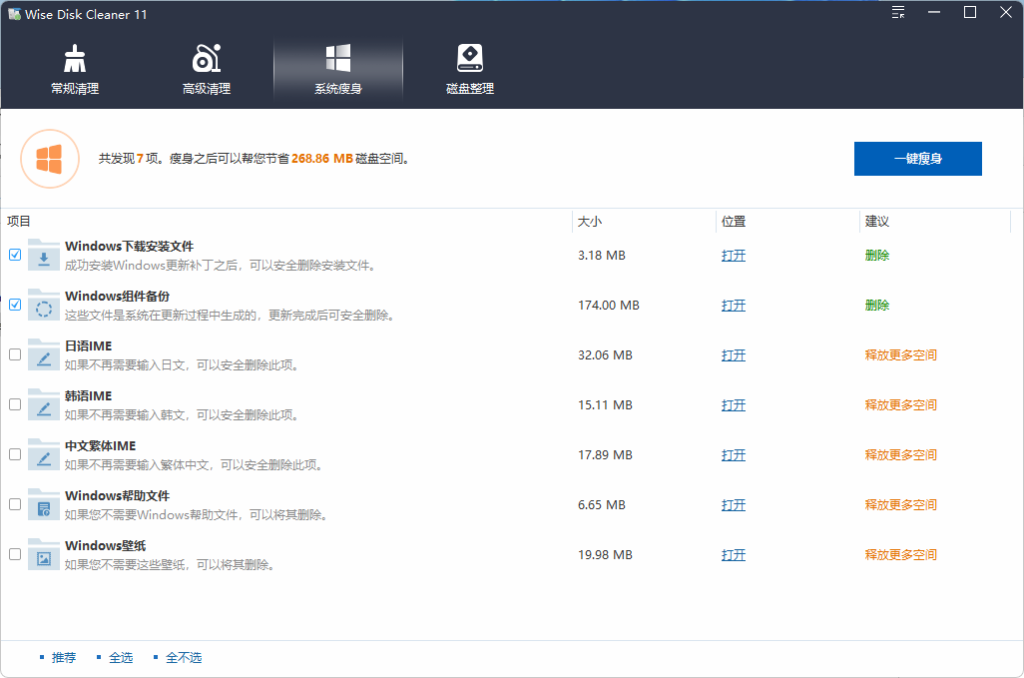The width and height of the screenshot is (1024, 678).
Task: Click 释放更多空间 for 韩语IME
Action: (x=901, y=405)
